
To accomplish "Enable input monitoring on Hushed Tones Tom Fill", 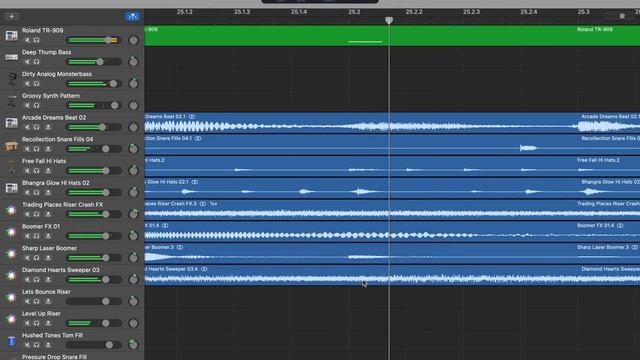I will (x=48, y=345).
